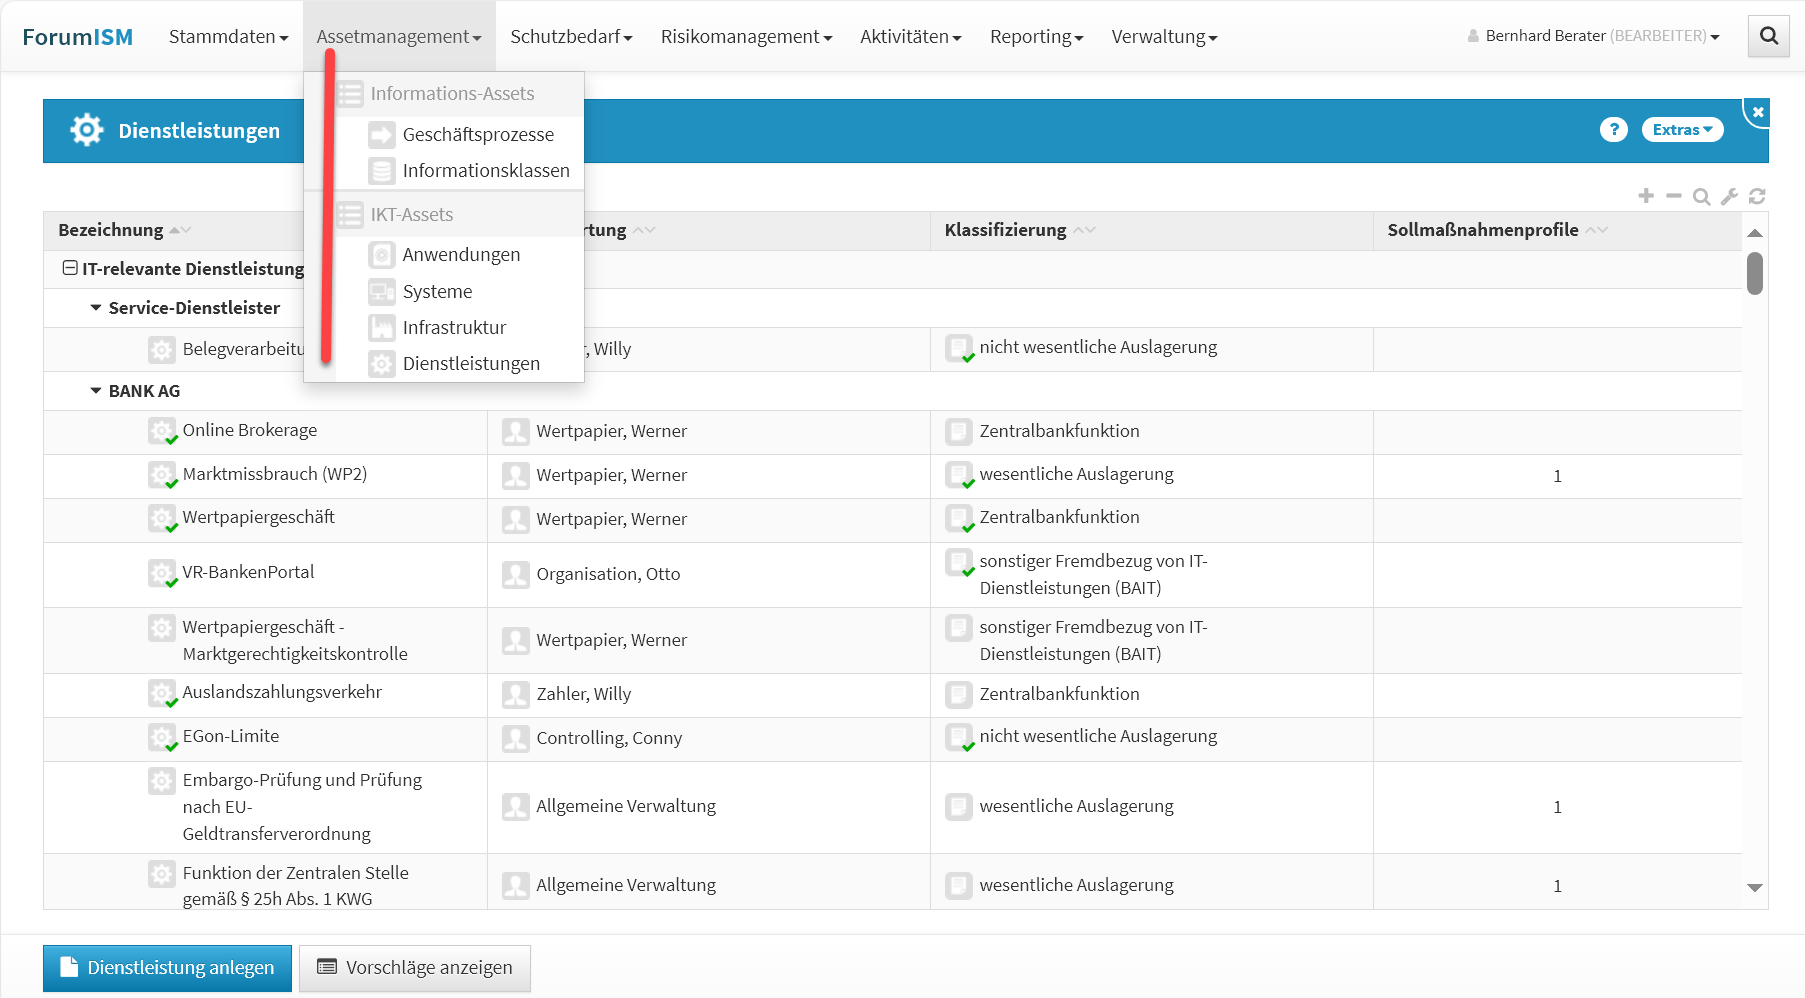
Task: Click the table search magnifier icon
Action: click(x=1701, y=196)
